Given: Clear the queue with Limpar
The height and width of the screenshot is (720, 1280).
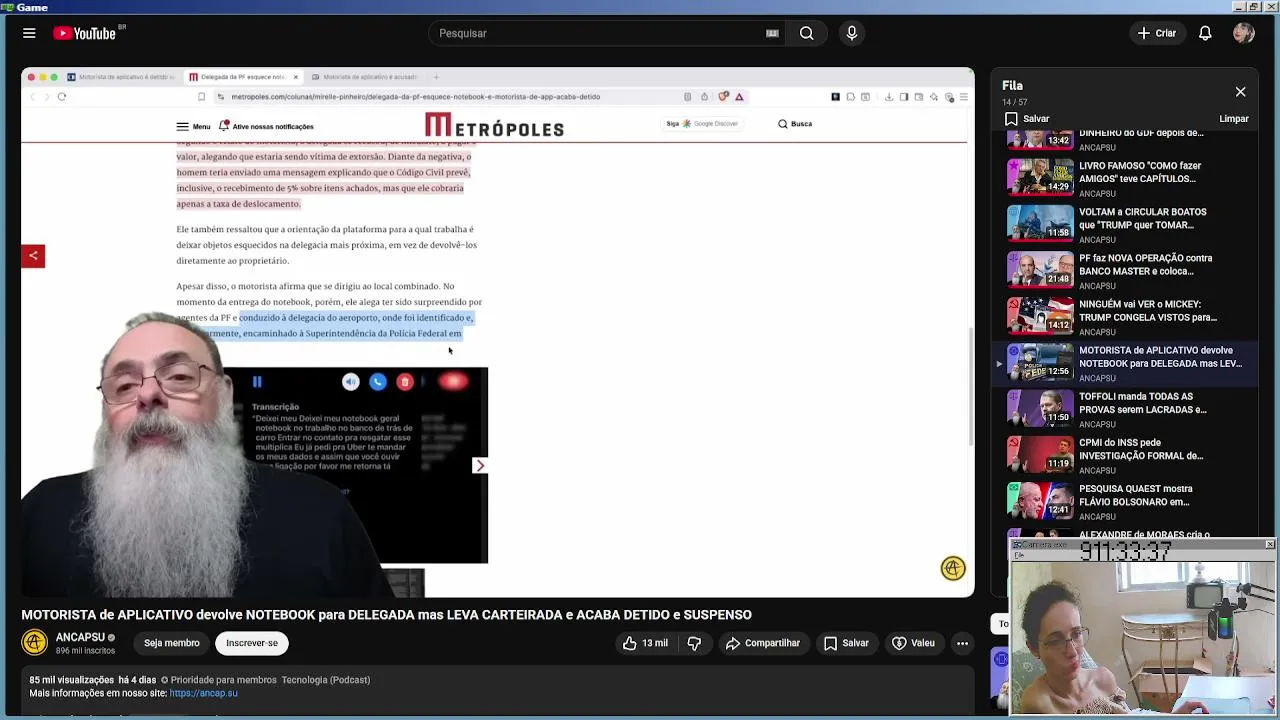Looking at the screenshot, I should point(1234,119).
